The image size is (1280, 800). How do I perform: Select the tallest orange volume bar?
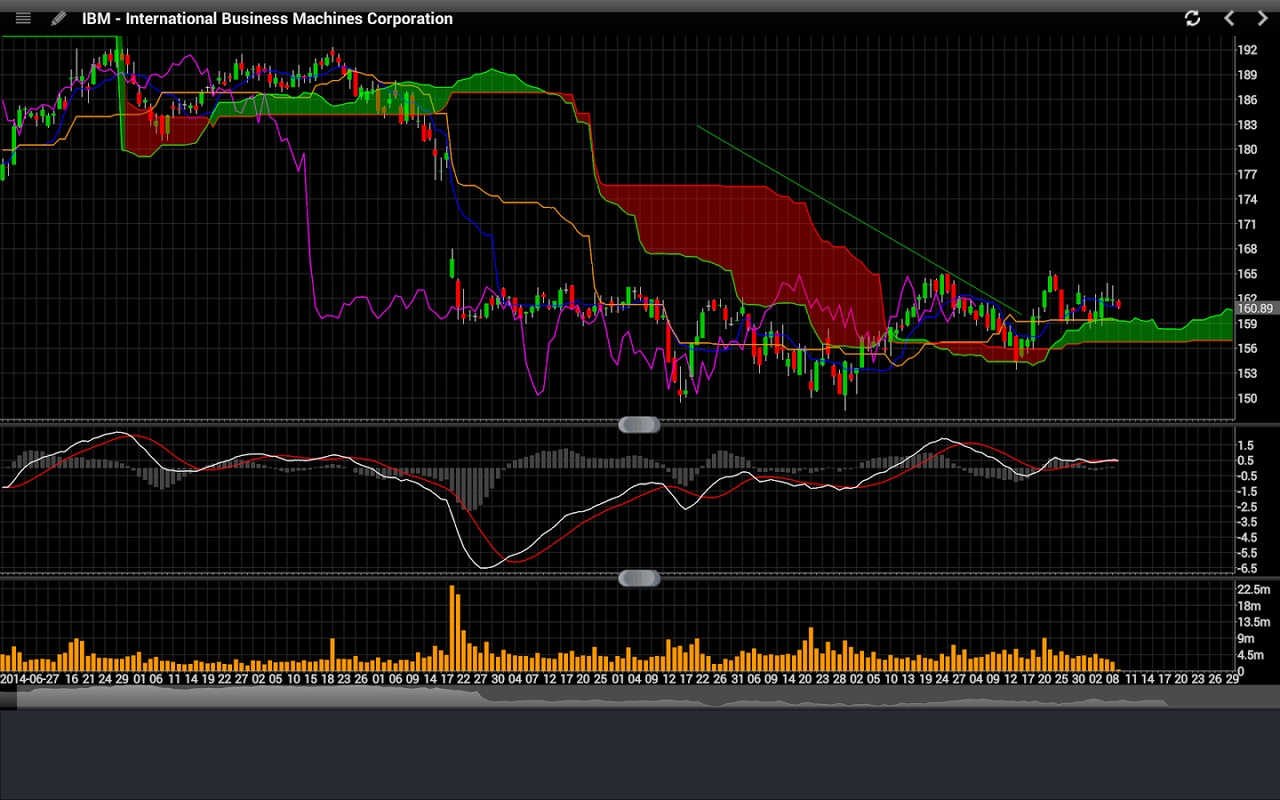pyautogui.click(x=453, y=628)
